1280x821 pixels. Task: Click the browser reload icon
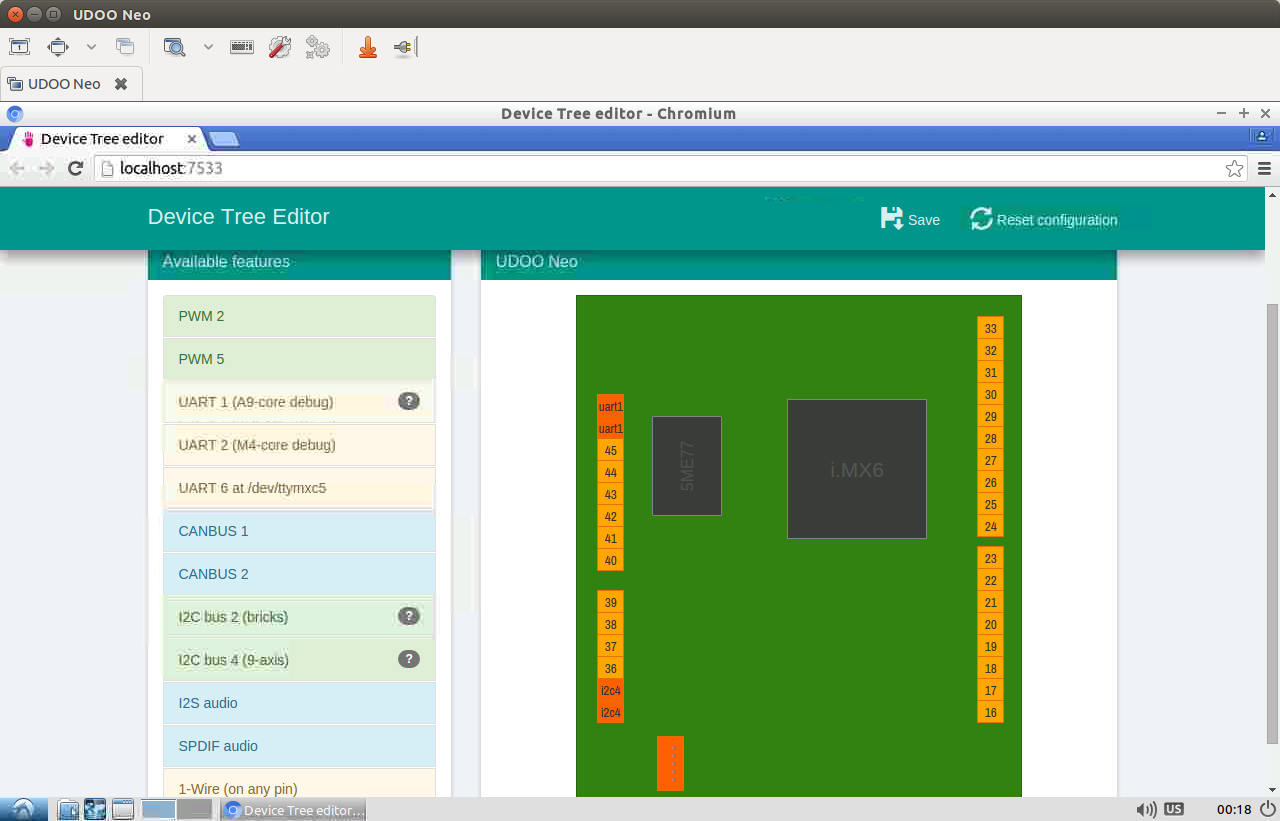(x=75, y=168)
